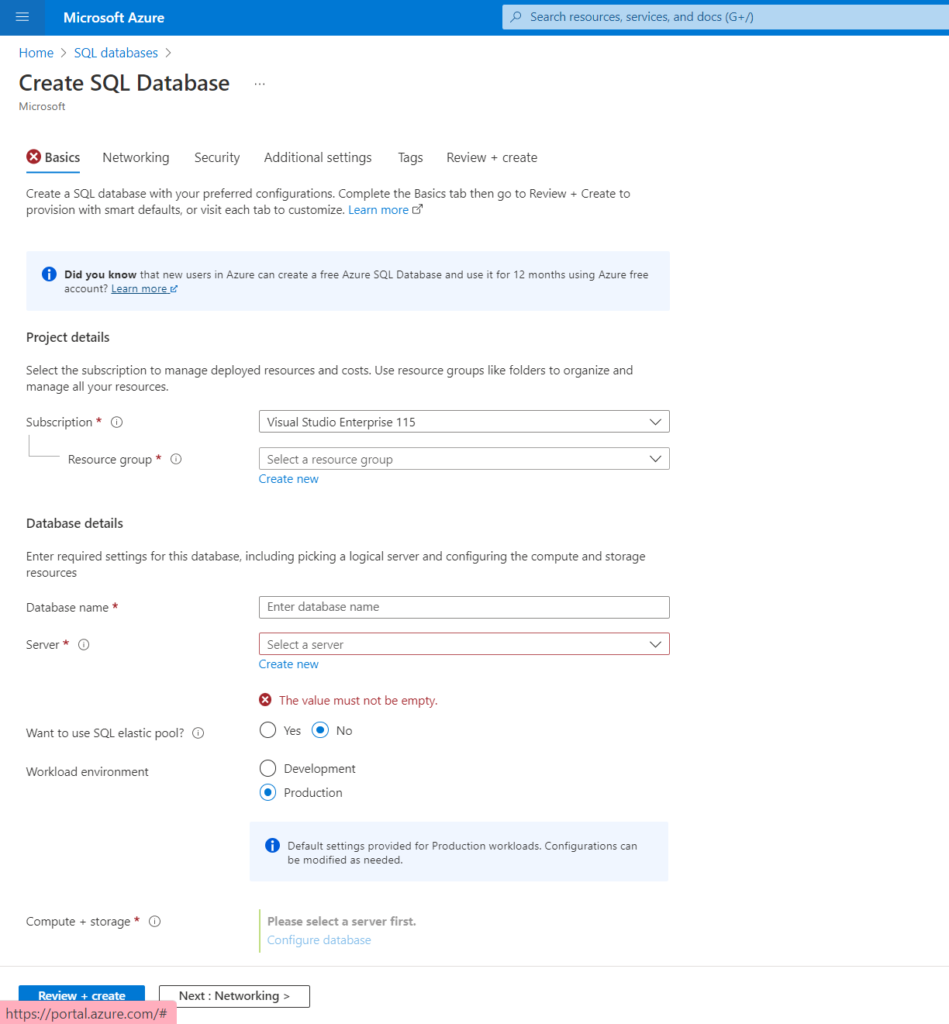Click the Database details heading
Viewport: 949px width, 1024px height.
(74, 523)
